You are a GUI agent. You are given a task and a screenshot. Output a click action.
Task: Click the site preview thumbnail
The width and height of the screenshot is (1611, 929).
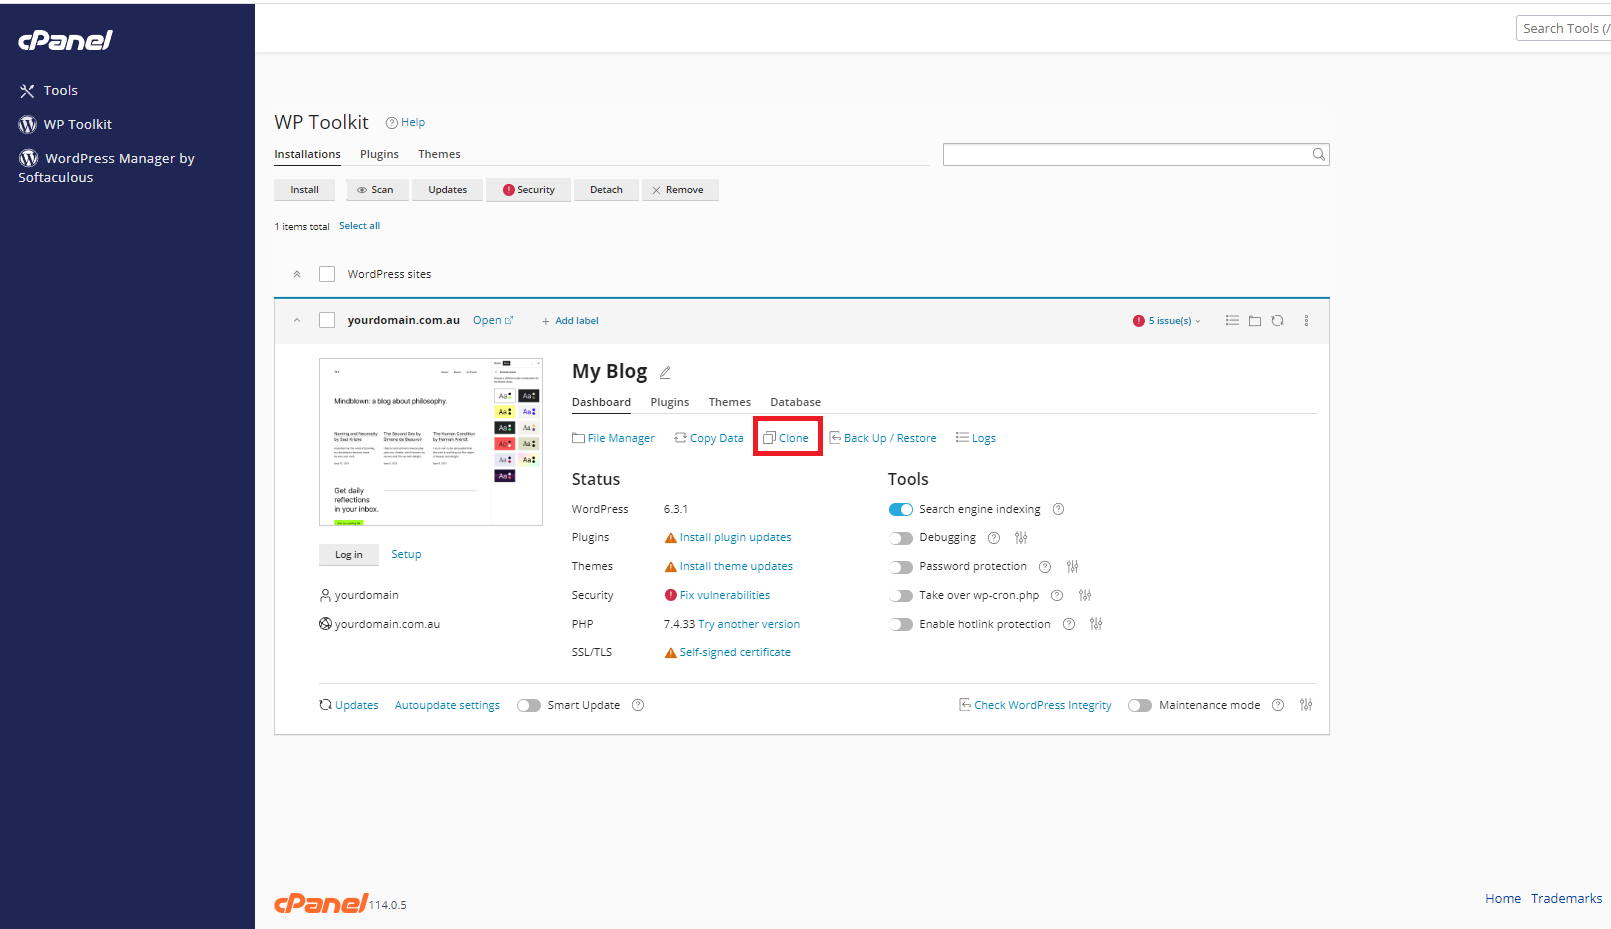(431, 442)
